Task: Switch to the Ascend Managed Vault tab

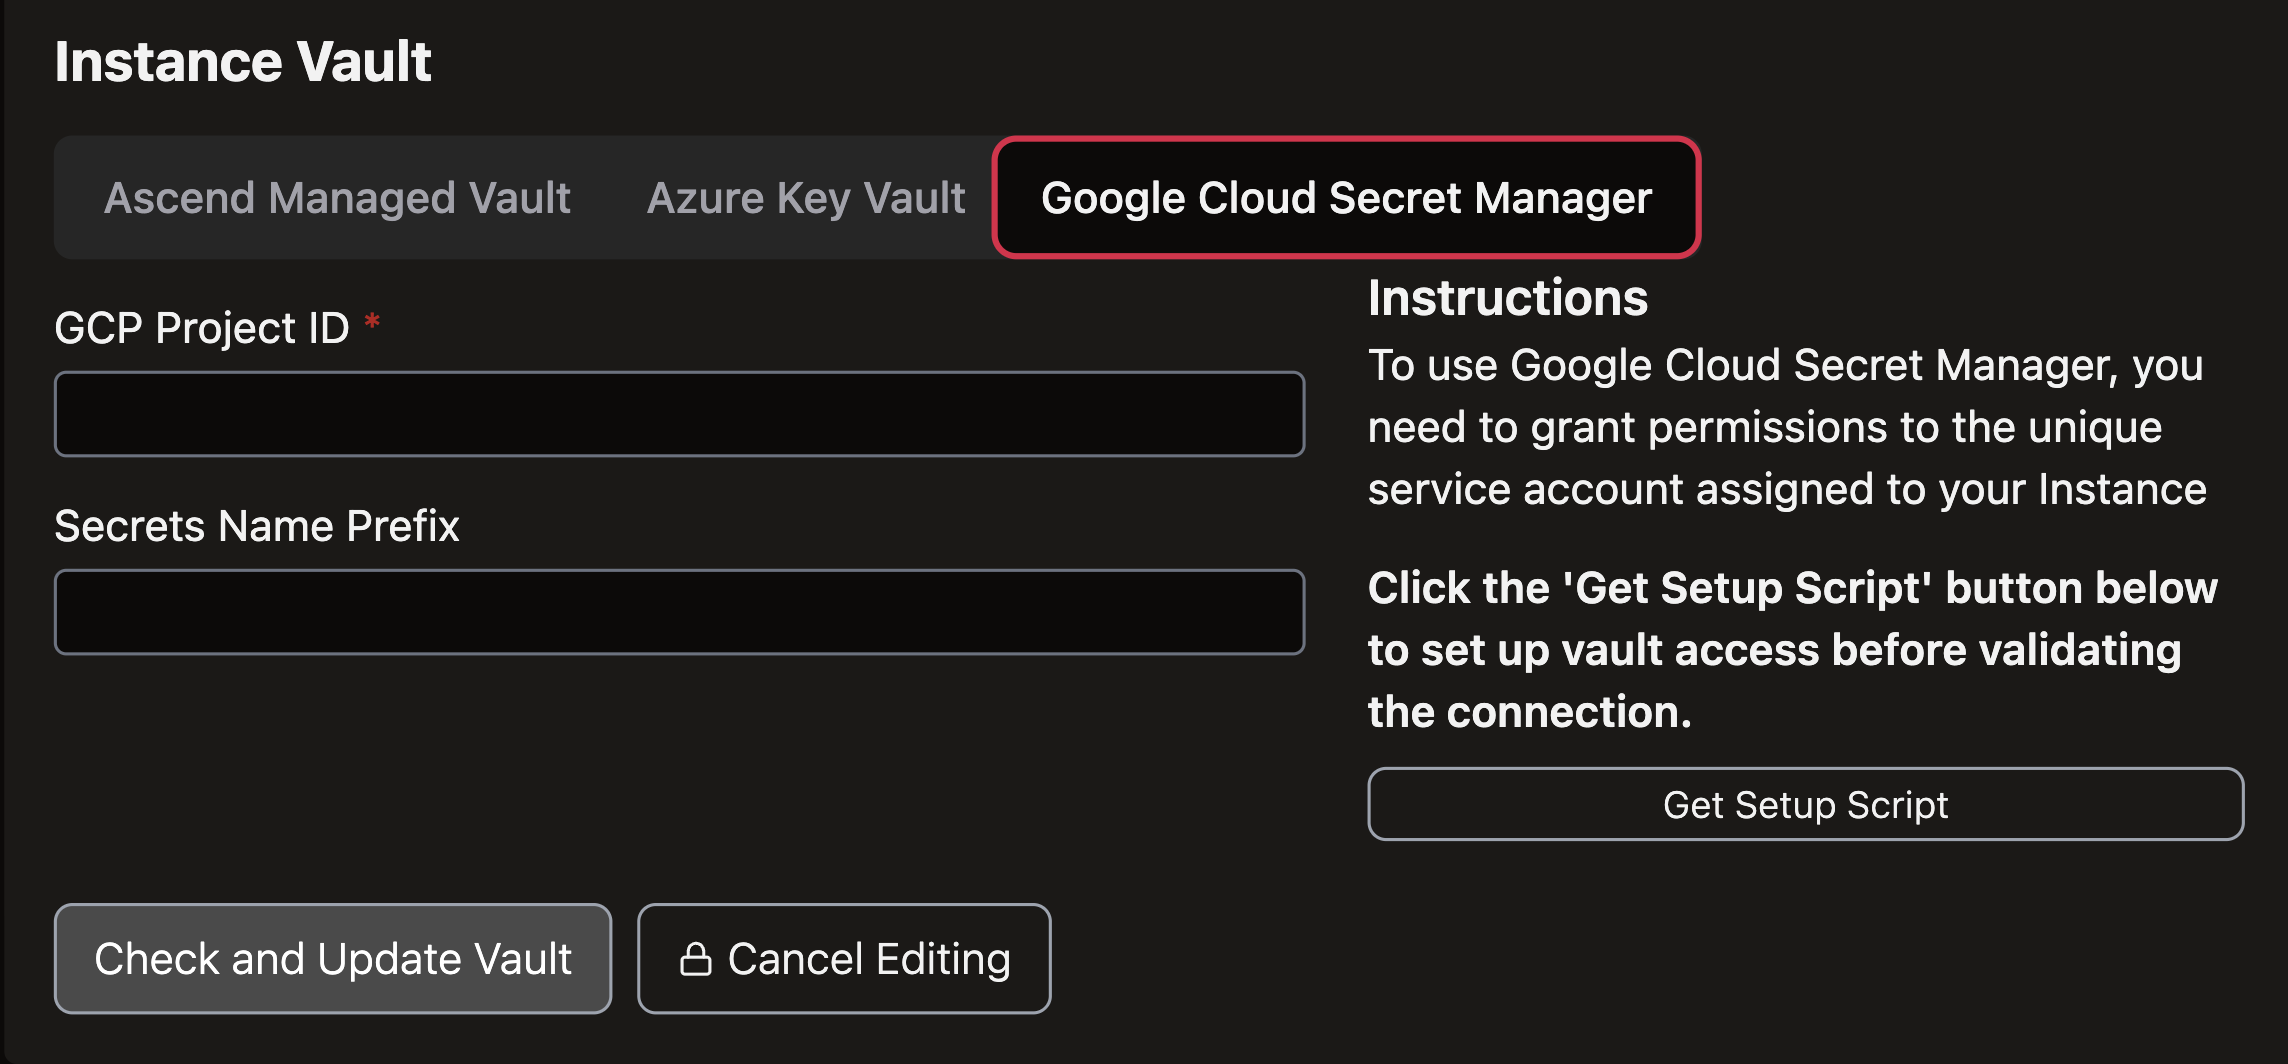Action: coord(337,198)
